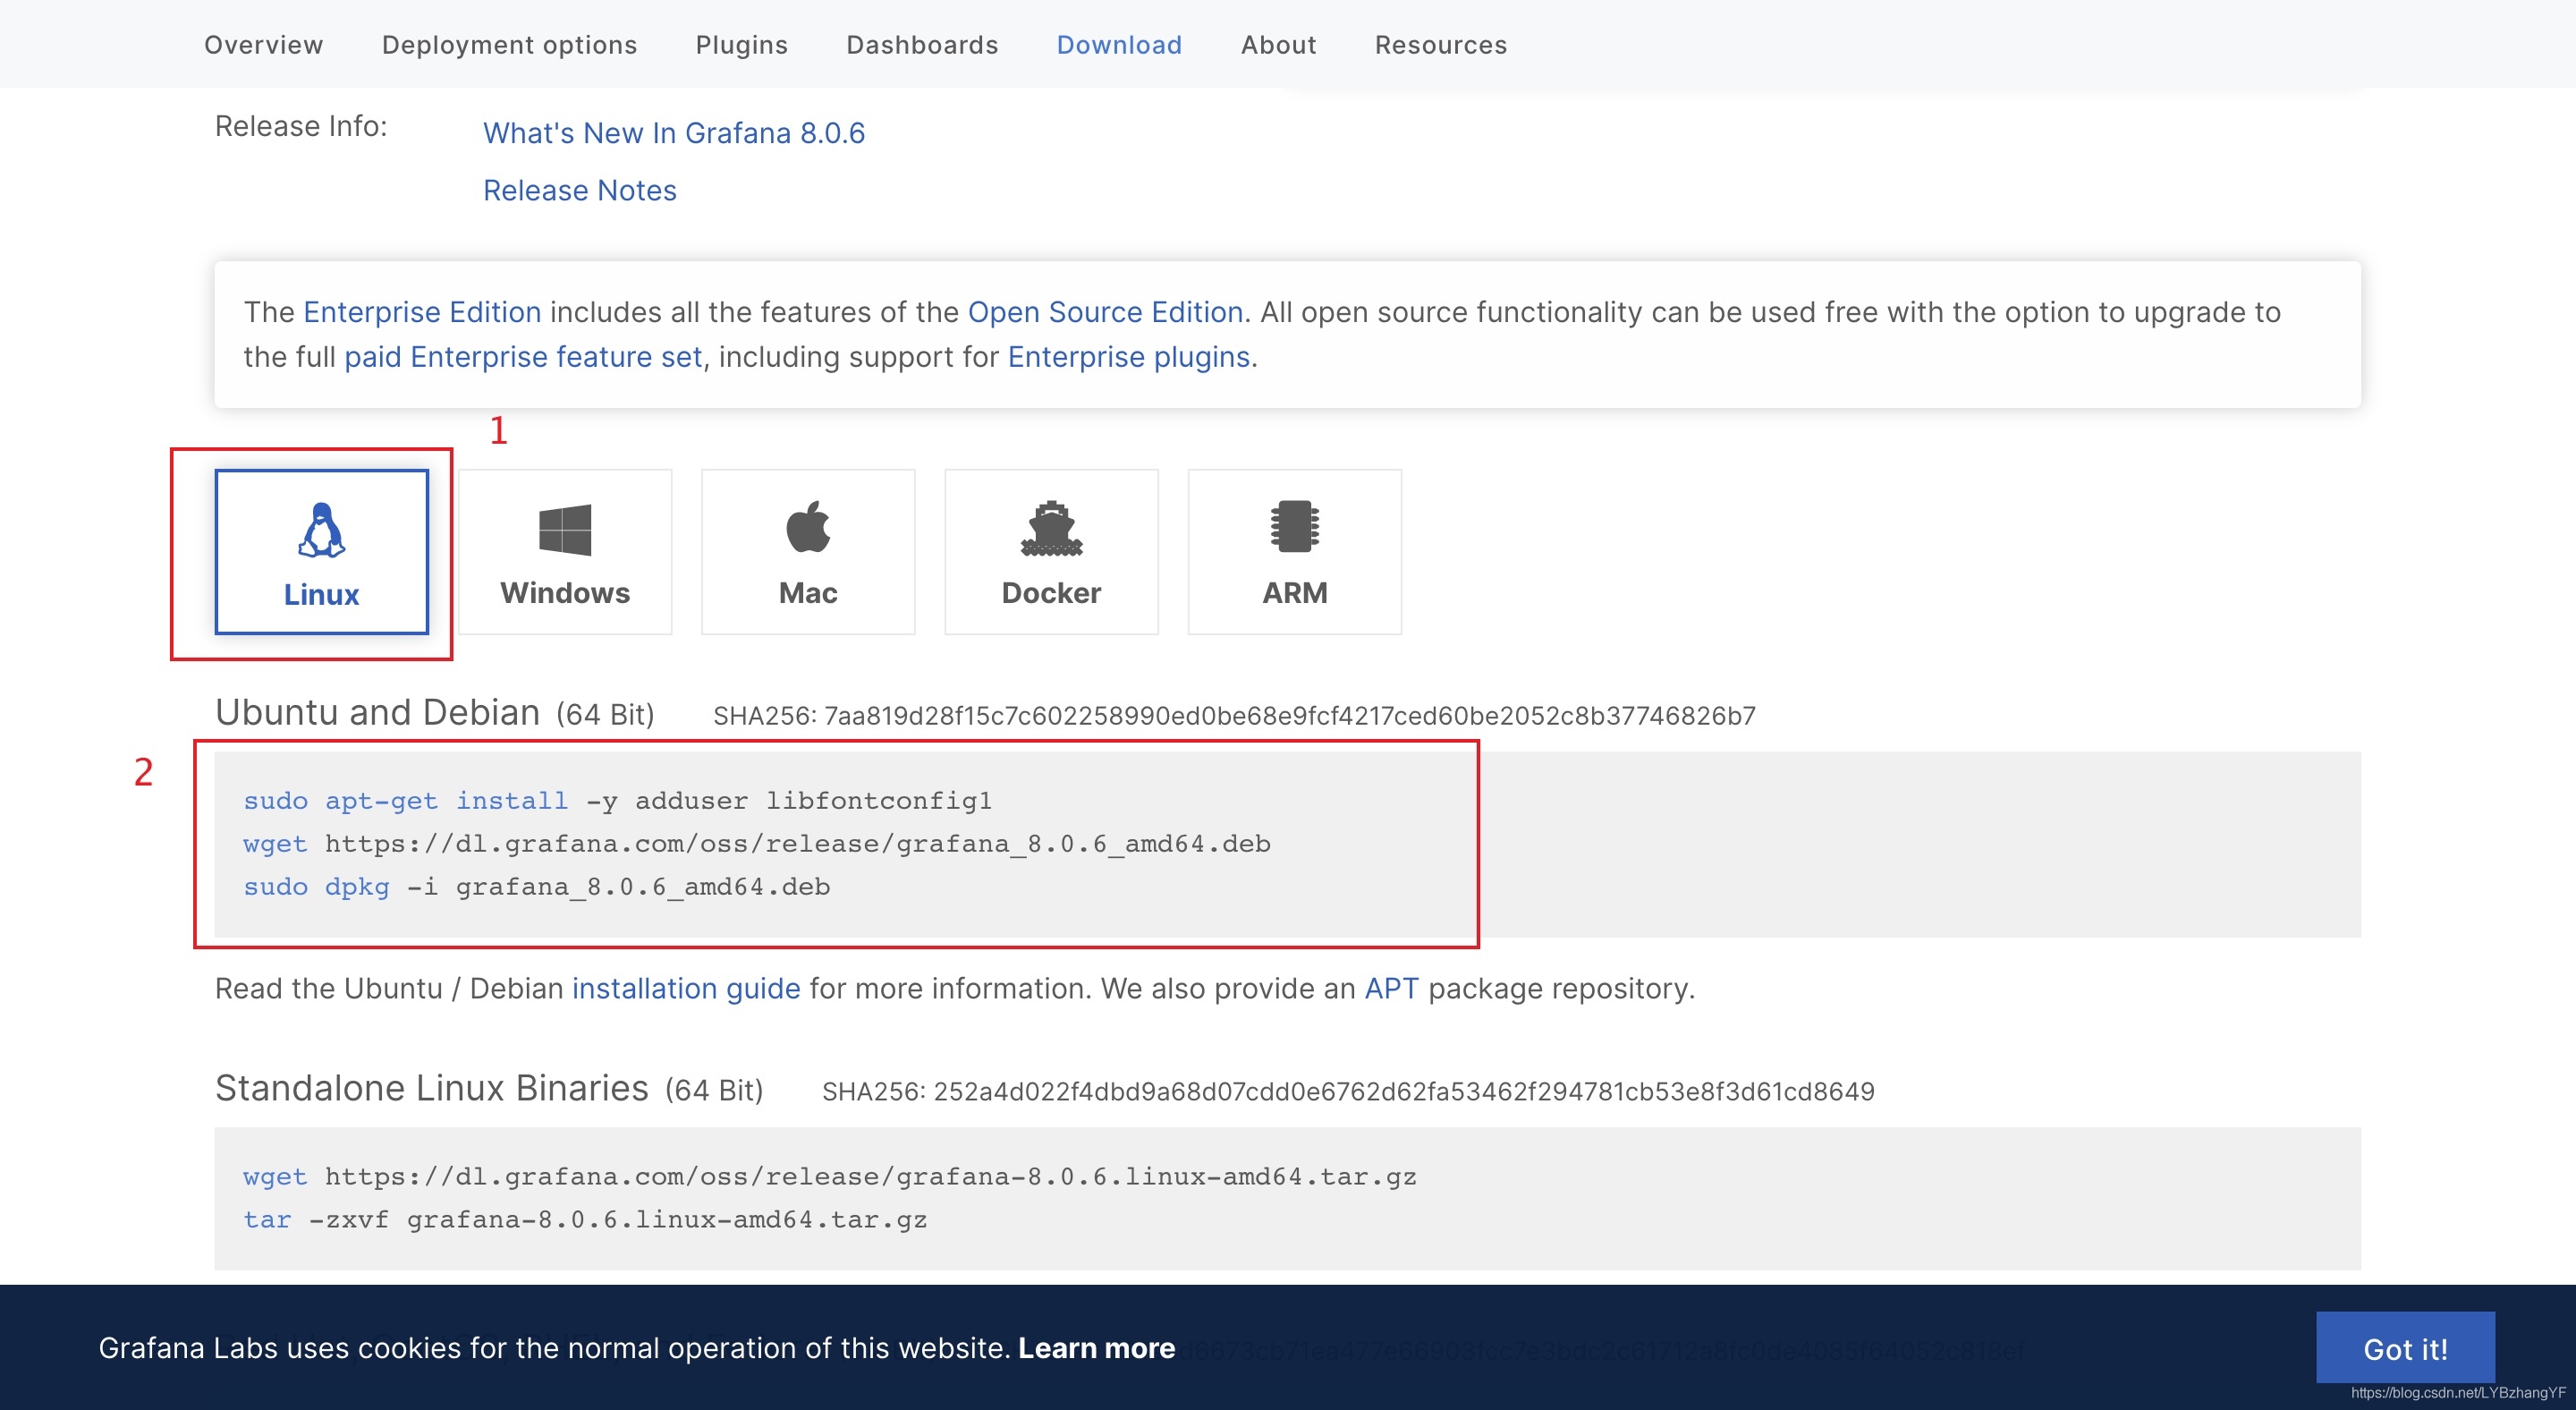
Task: Open the Plugins menu item
Action: click(742, 45)
